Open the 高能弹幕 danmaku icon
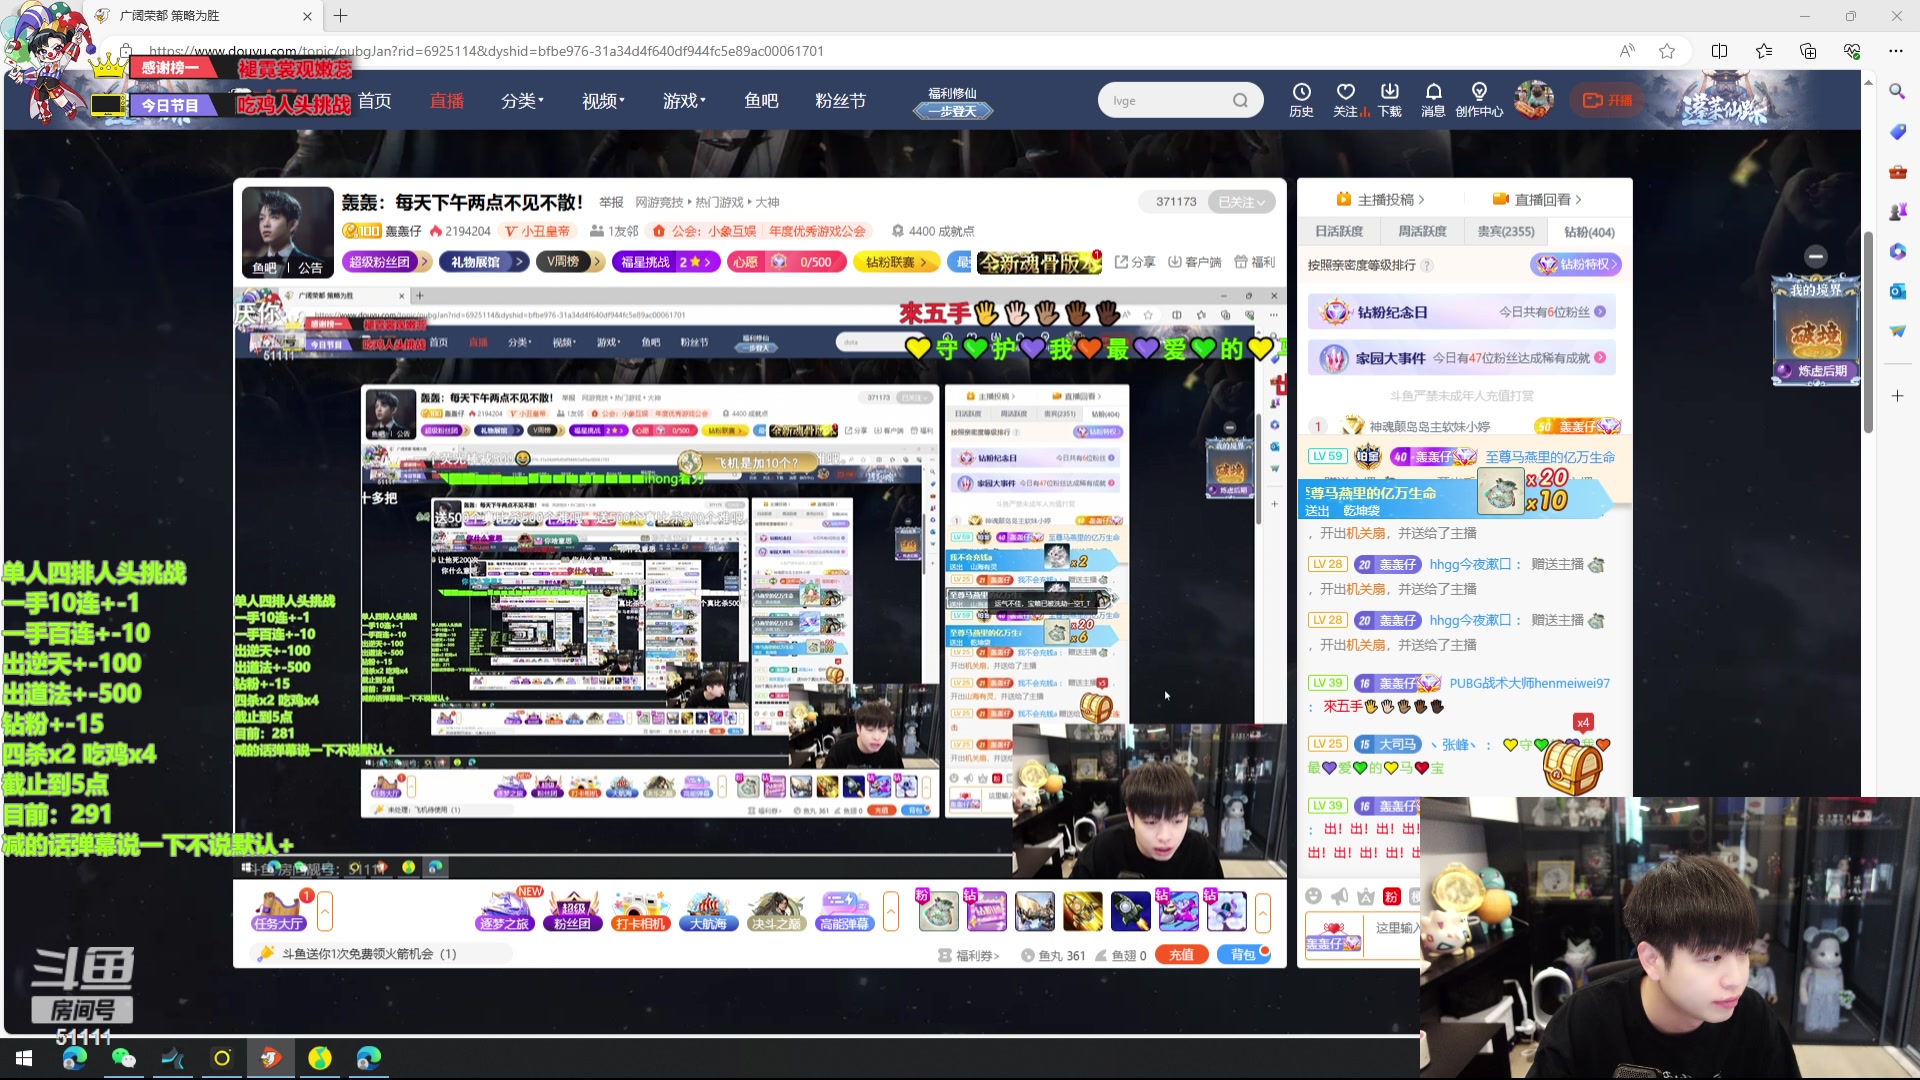Image resolution: width=1920 pixels, height=1080 pixels. [x=845, y=911]
